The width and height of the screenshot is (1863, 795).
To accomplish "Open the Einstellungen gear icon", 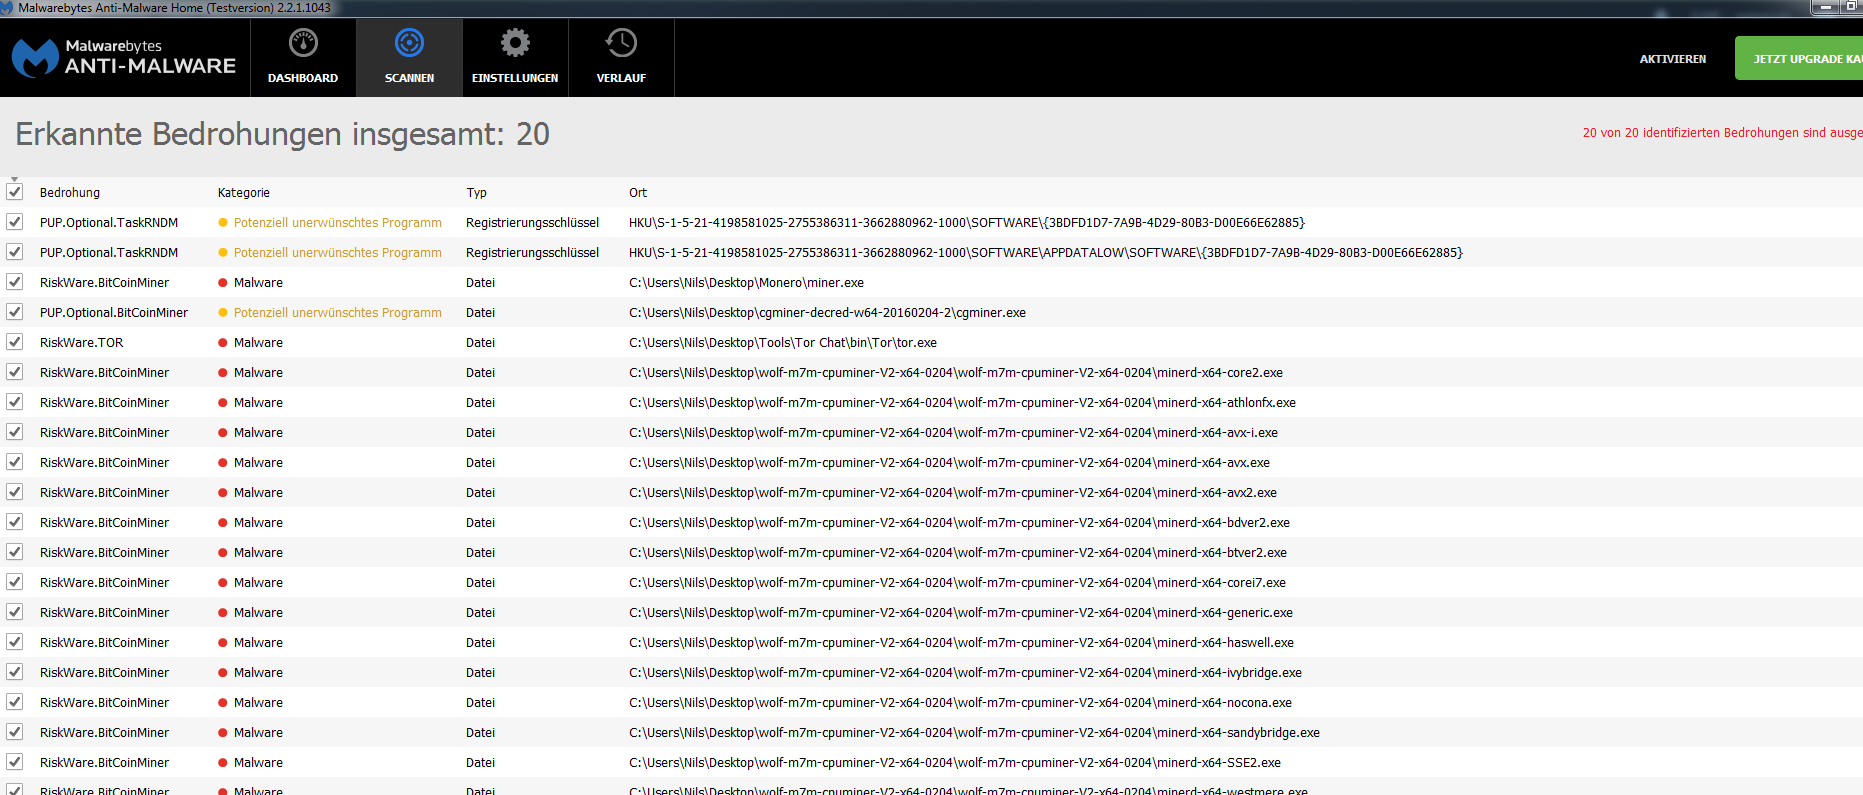I will point(515,43).
